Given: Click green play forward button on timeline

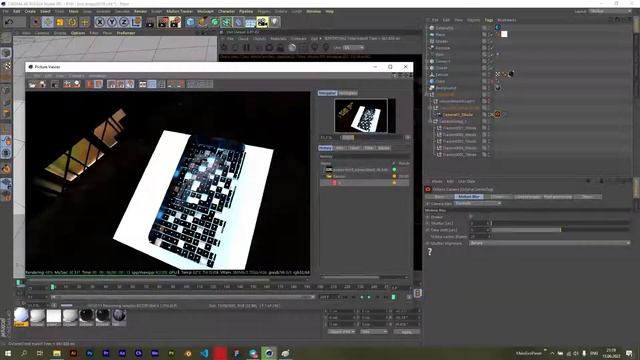Looking at the screenshot, I should click(369, 297).
